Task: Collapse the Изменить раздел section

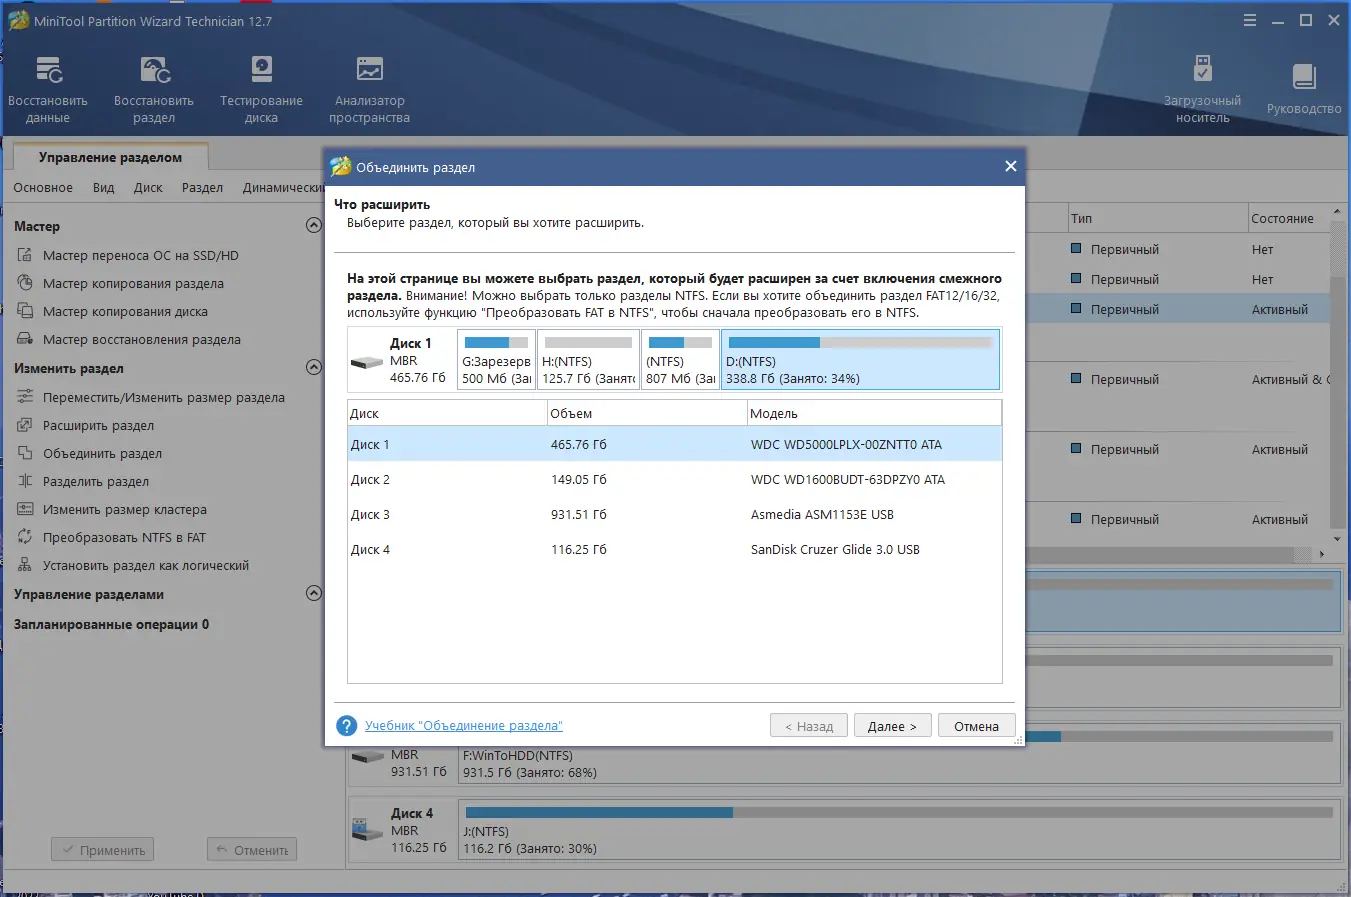Action: pyautogui.click(x=313, y=367)
